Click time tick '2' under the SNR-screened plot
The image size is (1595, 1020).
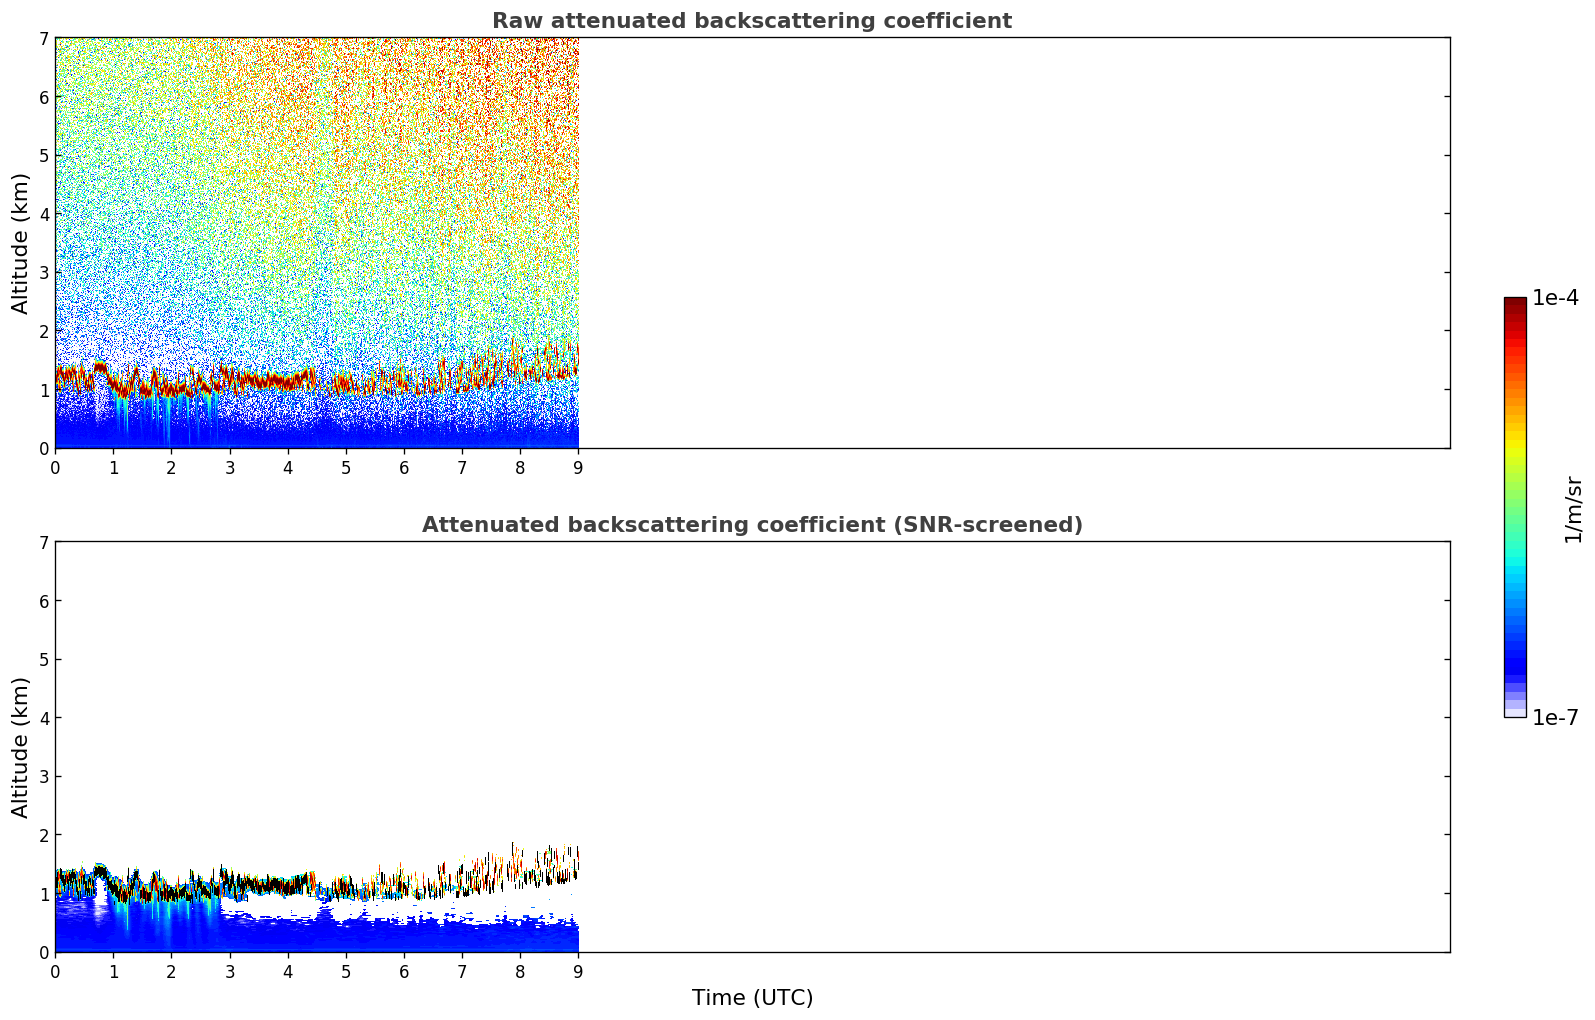click(171, 972)
